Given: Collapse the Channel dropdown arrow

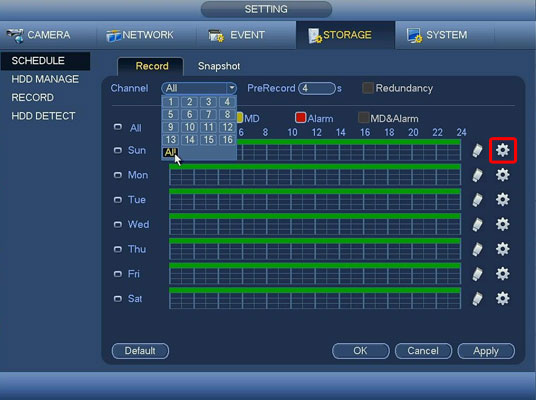Looking at the screenshot, I should pyautogui.click(x=231, y=88).
